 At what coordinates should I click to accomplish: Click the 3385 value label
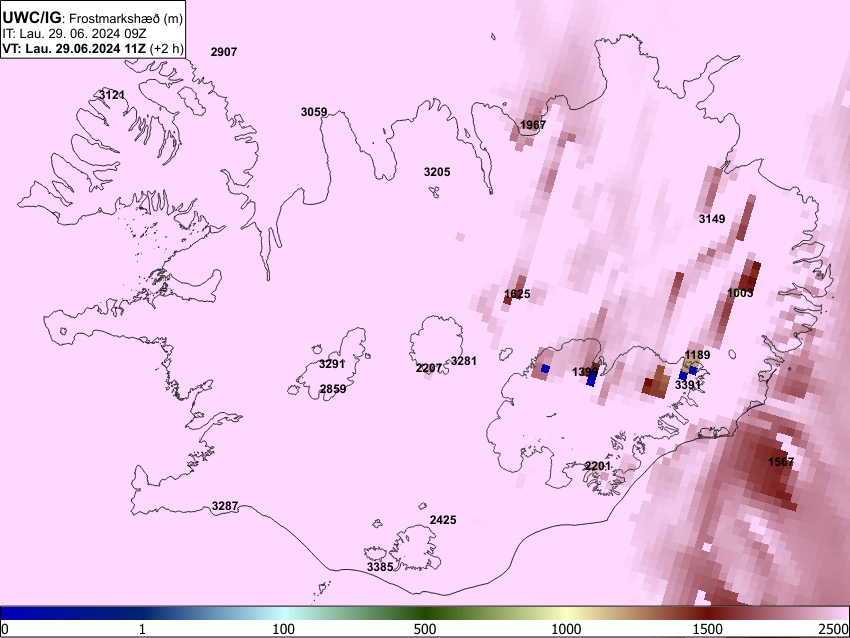(x=380, y=567)
